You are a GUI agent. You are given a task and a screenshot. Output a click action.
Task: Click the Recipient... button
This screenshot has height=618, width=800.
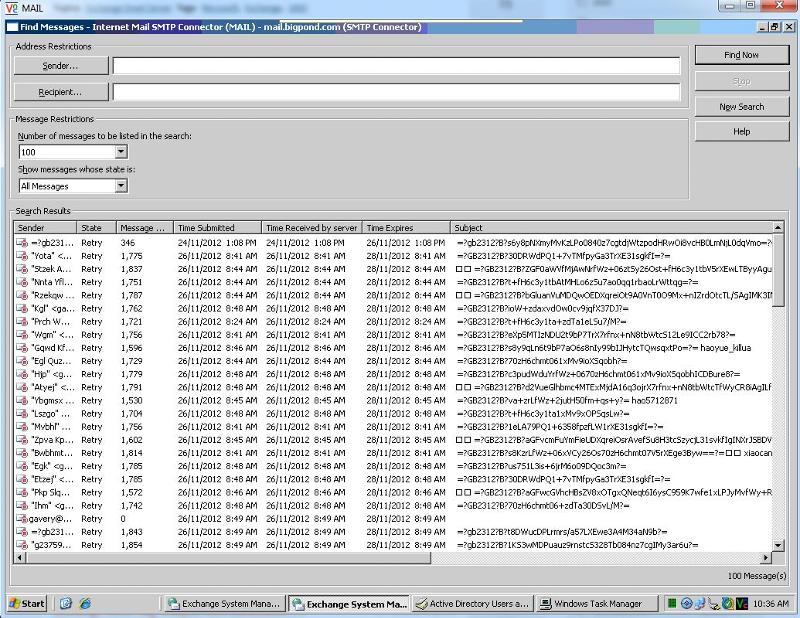point(62,91)
